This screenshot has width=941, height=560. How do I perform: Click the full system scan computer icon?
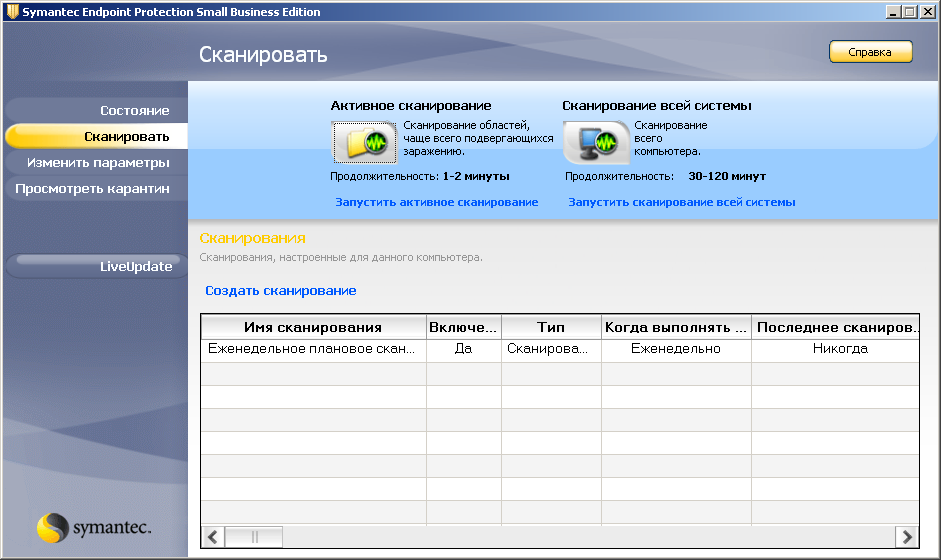pos(596,142)
